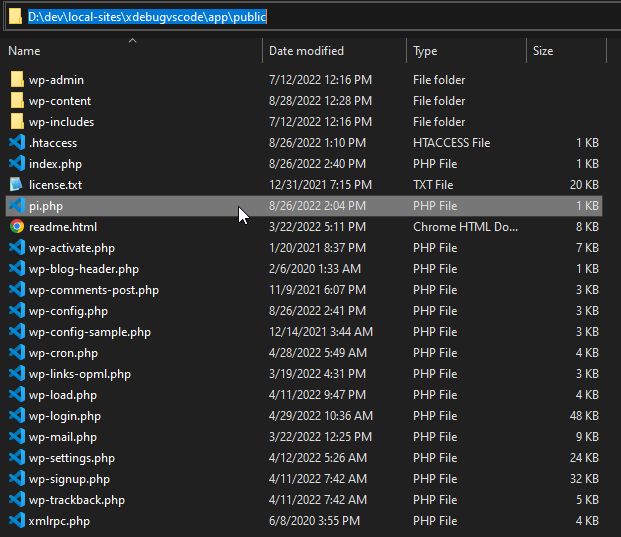Click the 6/8/2020 3:55 PM date cell
Viewport: 621px width, 537px height.
tap(314, 520)
